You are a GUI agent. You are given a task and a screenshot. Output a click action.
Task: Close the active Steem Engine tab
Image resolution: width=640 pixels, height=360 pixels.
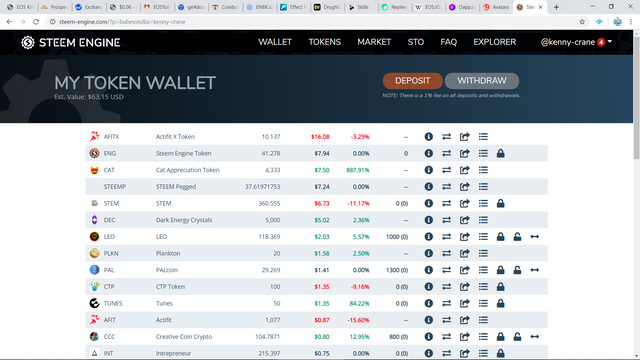[540, 7]
